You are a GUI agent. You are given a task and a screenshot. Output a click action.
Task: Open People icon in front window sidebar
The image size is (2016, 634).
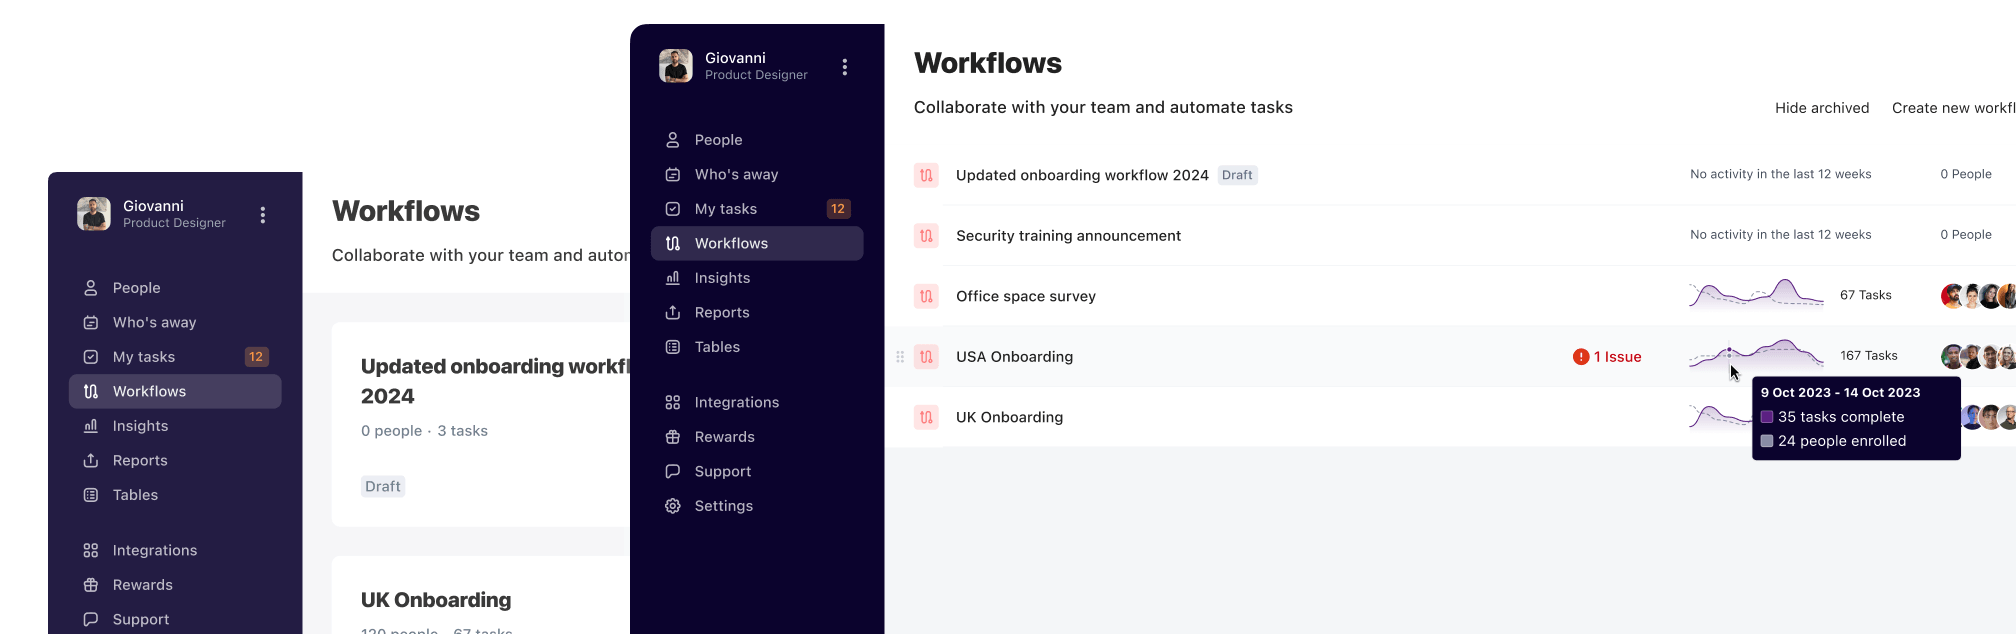tap(673, 140)
